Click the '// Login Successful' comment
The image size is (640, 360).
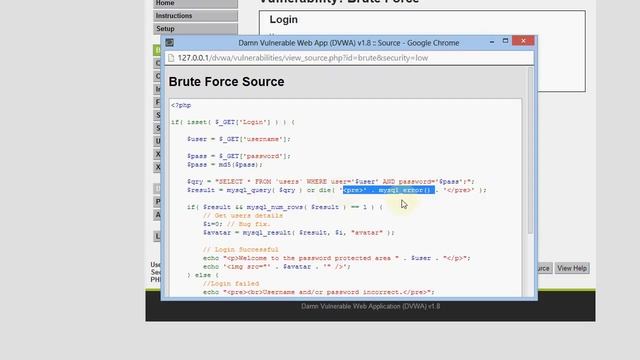click(241, 250)
